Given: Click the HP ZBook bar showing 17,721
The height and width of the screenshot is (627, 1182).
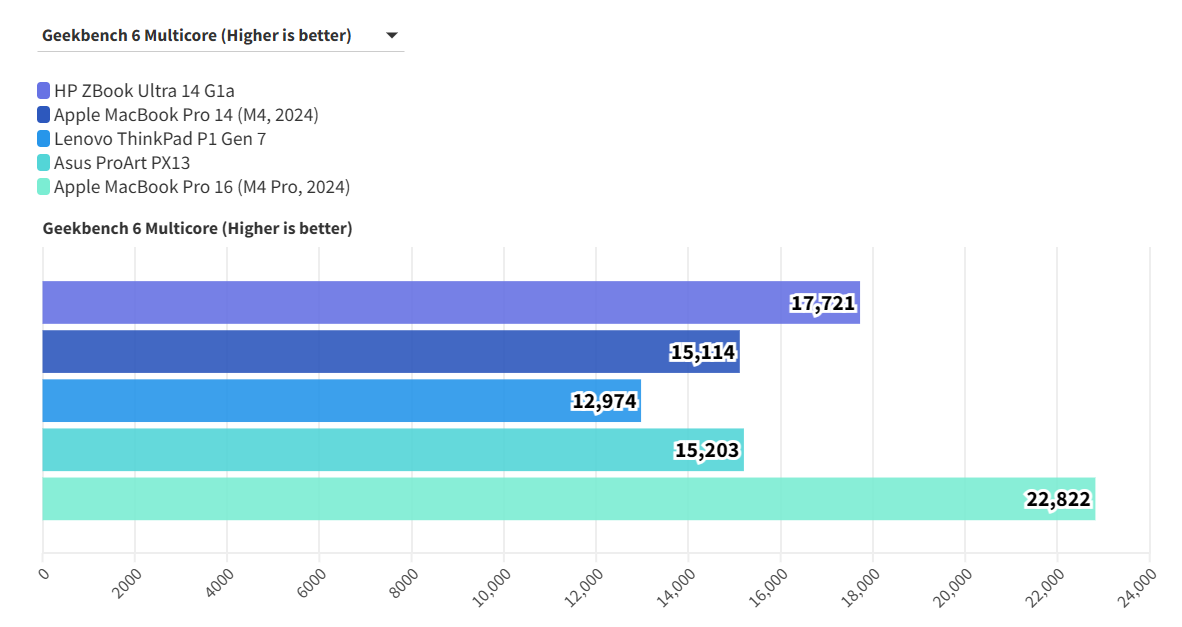Looking at the screenshot, I should pos(400,302).
